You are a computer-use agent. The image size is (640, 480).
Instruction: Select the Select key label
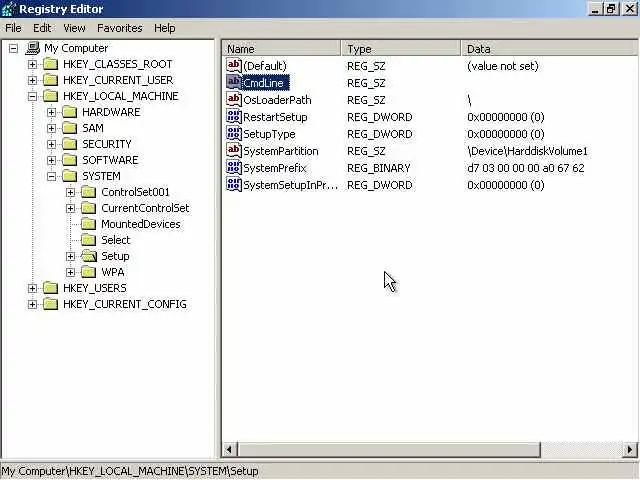(116, 240)
